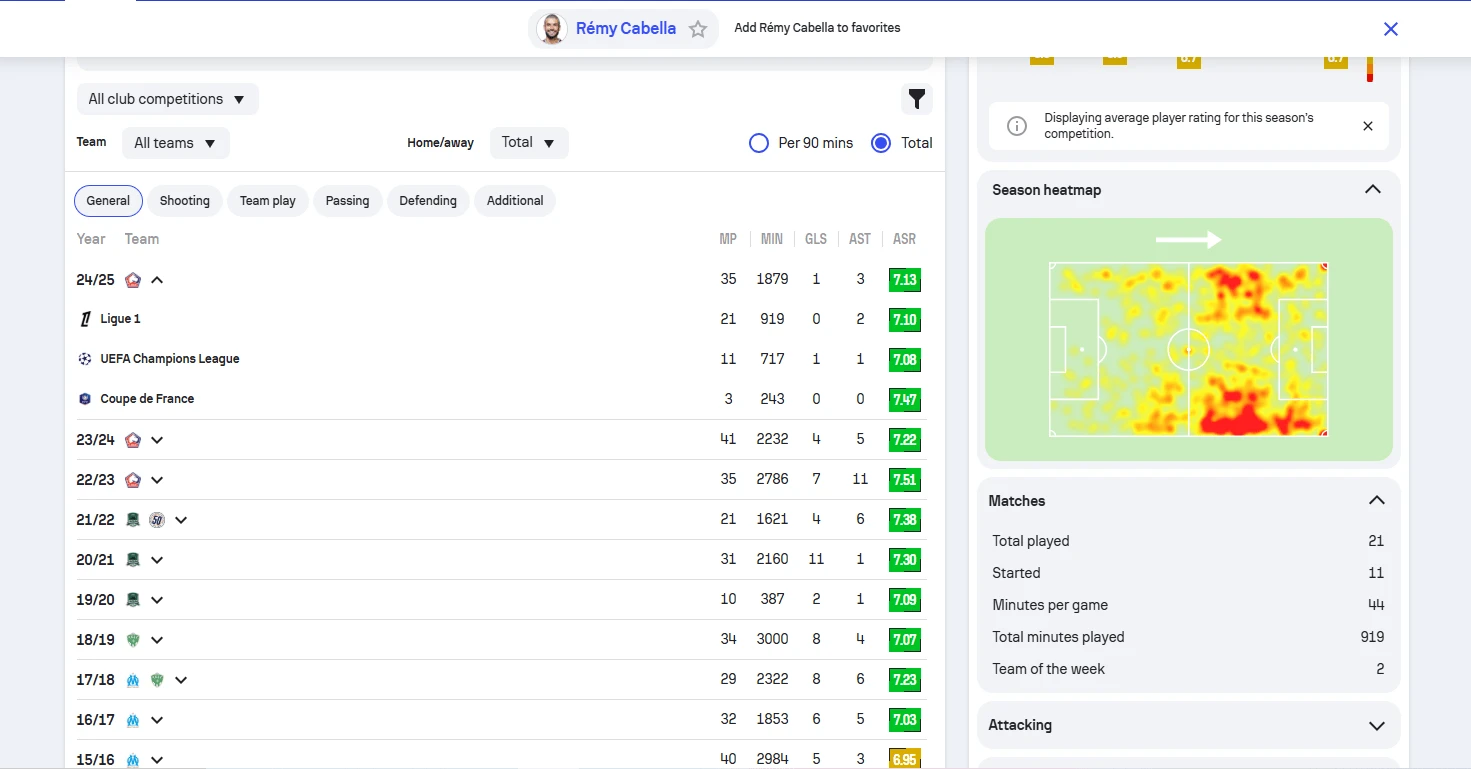Select the Per 90 mins radio button
1471x769 pixels.
click(759, 143)
